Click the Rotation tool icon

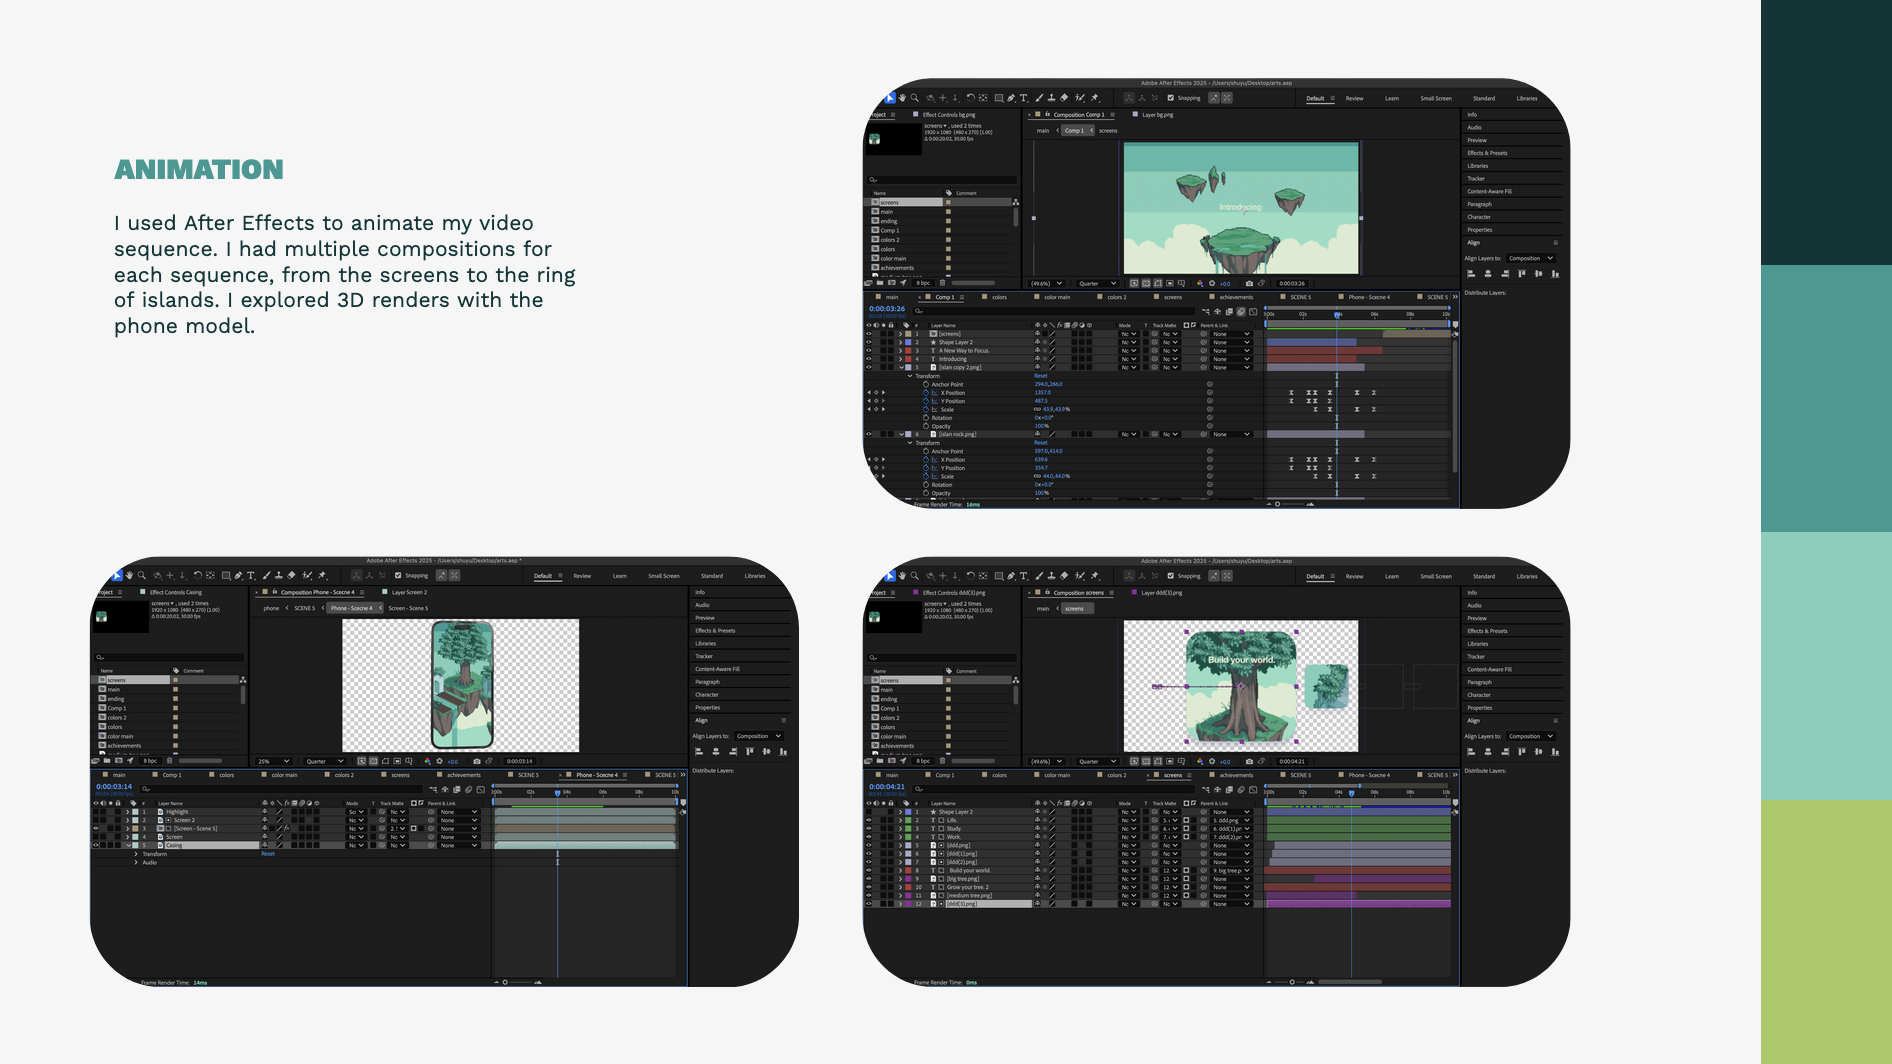(x=971, y=98)
